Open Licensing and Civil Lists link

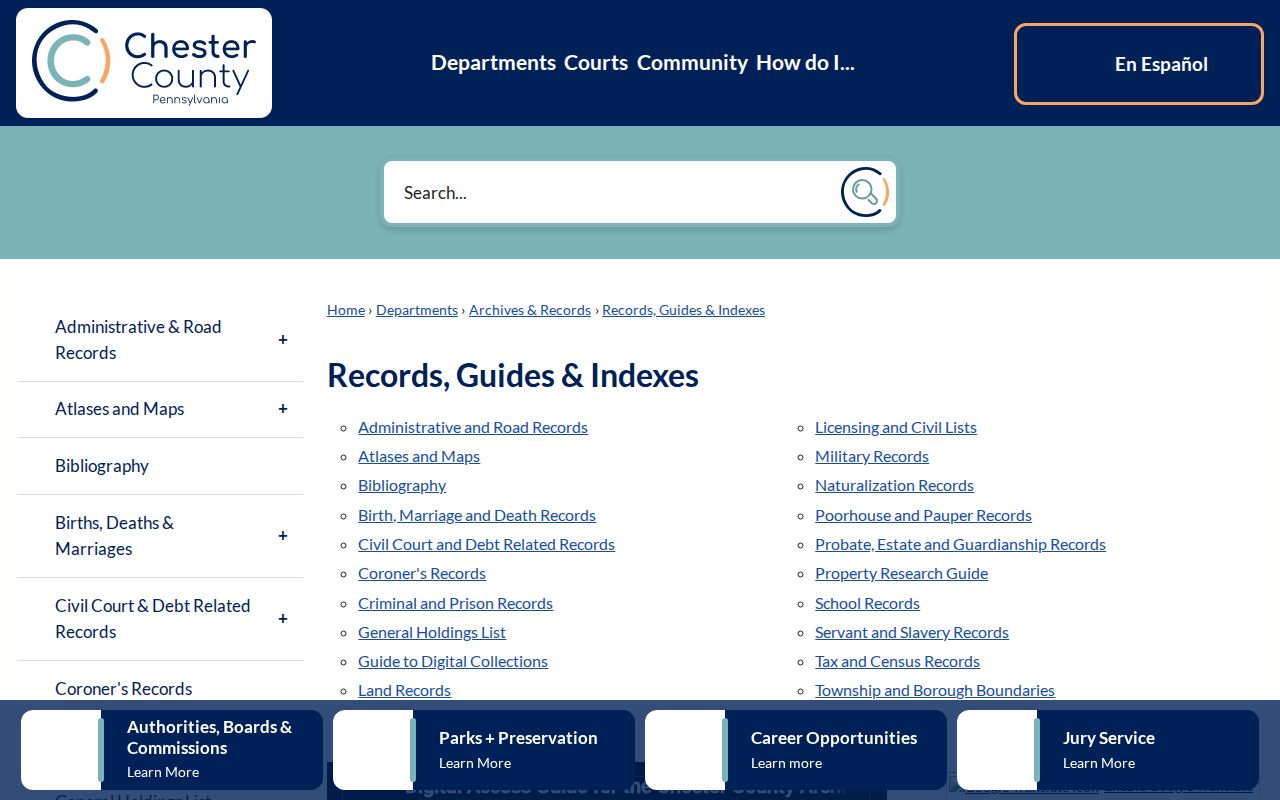[896, 427]
